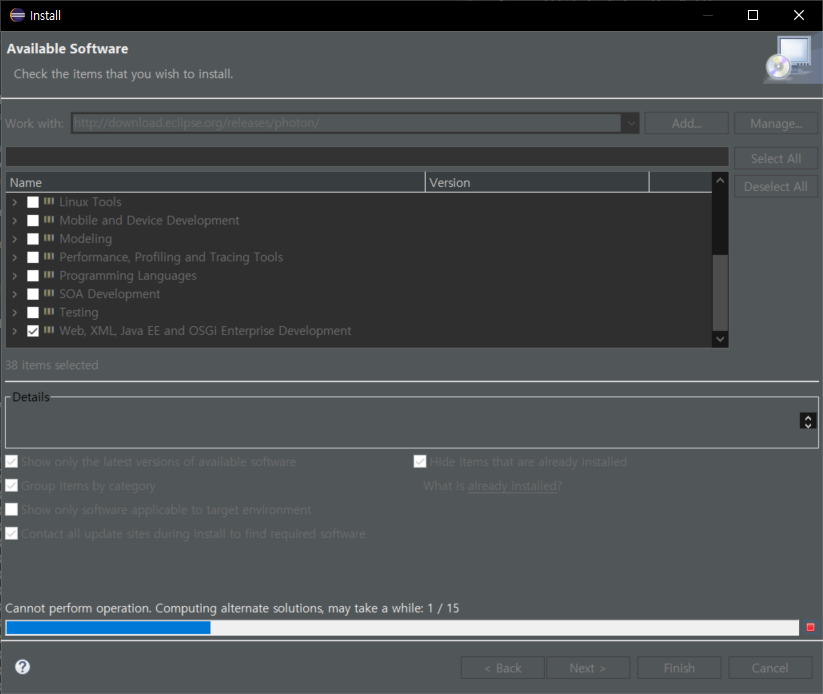The image size is (823, 694).
Task: Maximize the Install window
Action: [x=753, y=15]
